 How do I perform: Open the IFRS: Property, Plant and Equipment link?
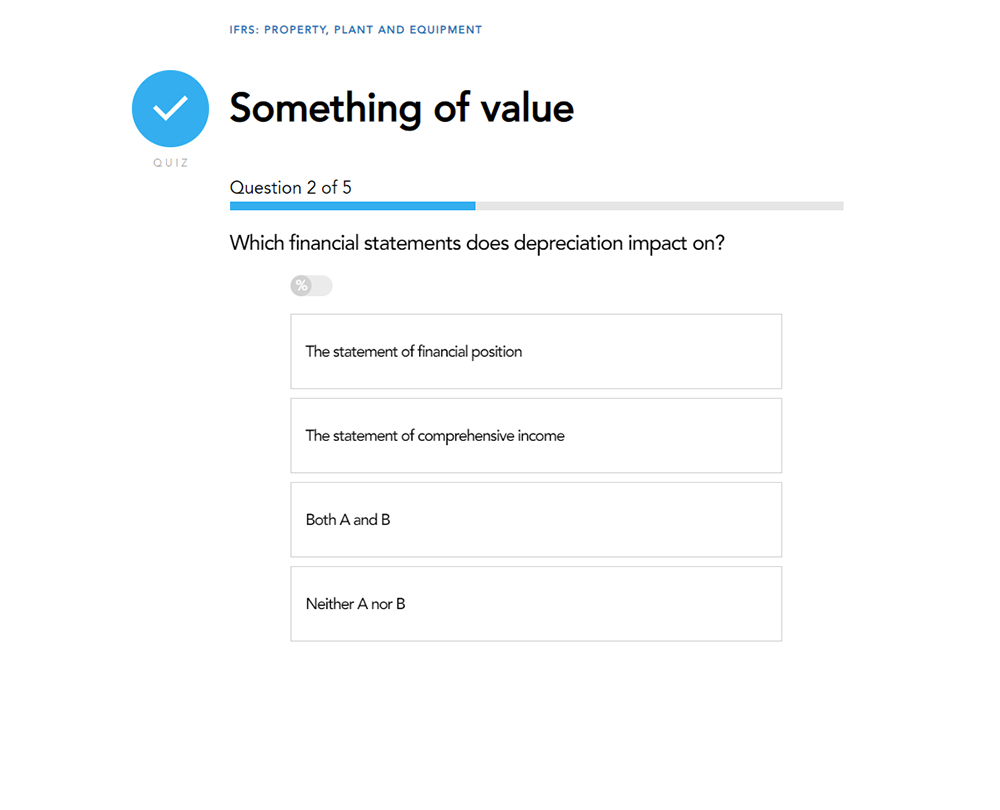355,30
